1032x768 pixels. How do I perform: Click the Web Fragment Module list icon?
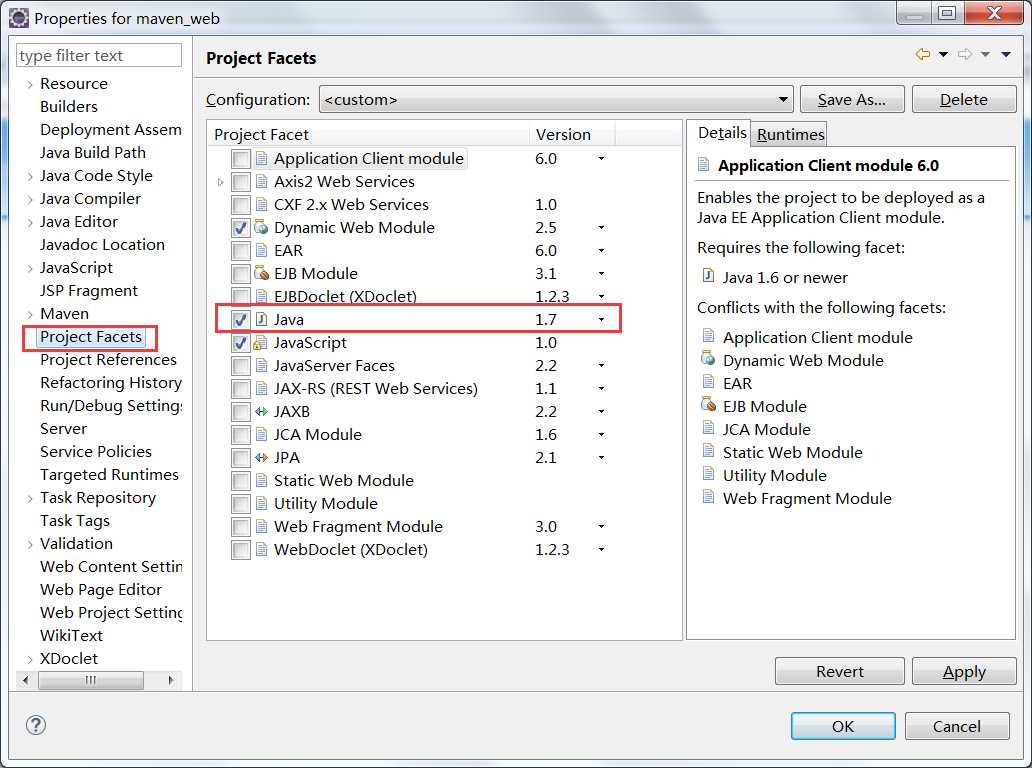(x=261, y=527)
